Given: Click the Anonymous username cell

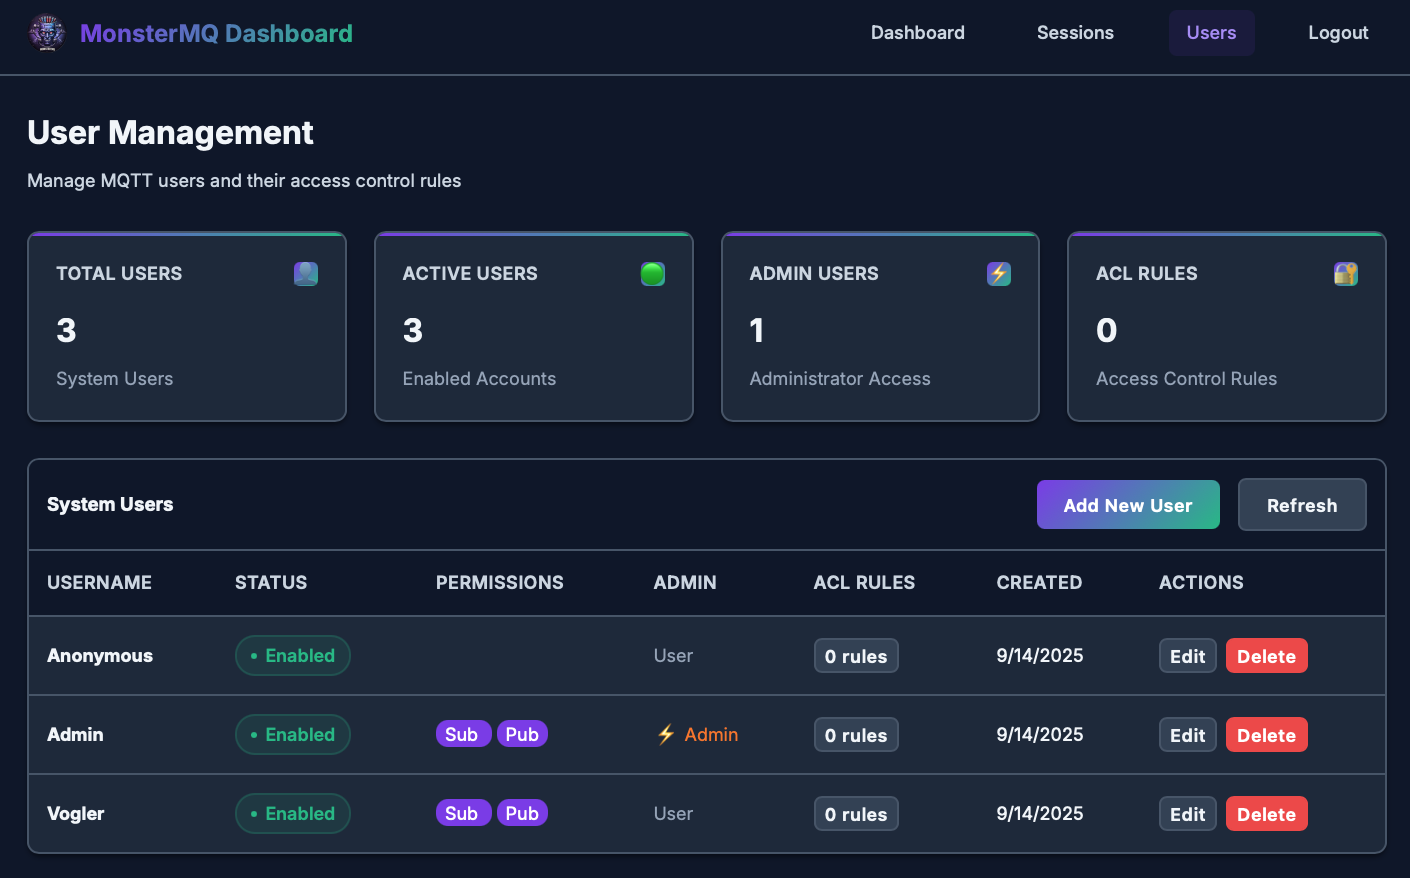Looking at the screenshot, I should tap(100, 656).
